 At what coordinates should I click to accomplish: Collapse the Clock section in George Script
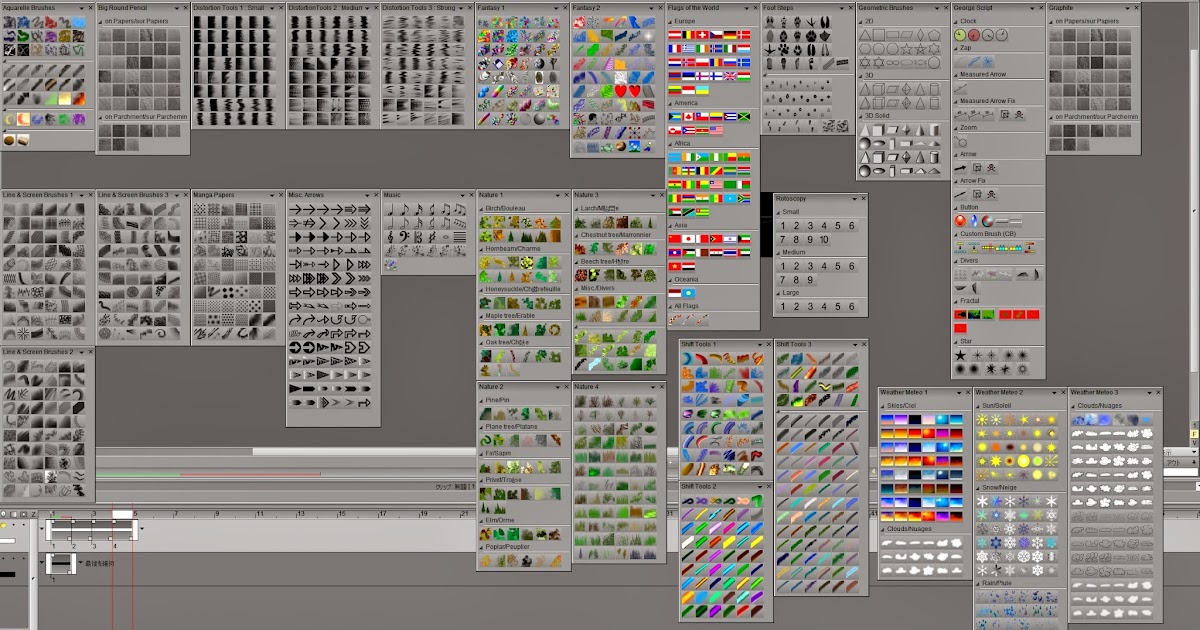tap(955, 21)
